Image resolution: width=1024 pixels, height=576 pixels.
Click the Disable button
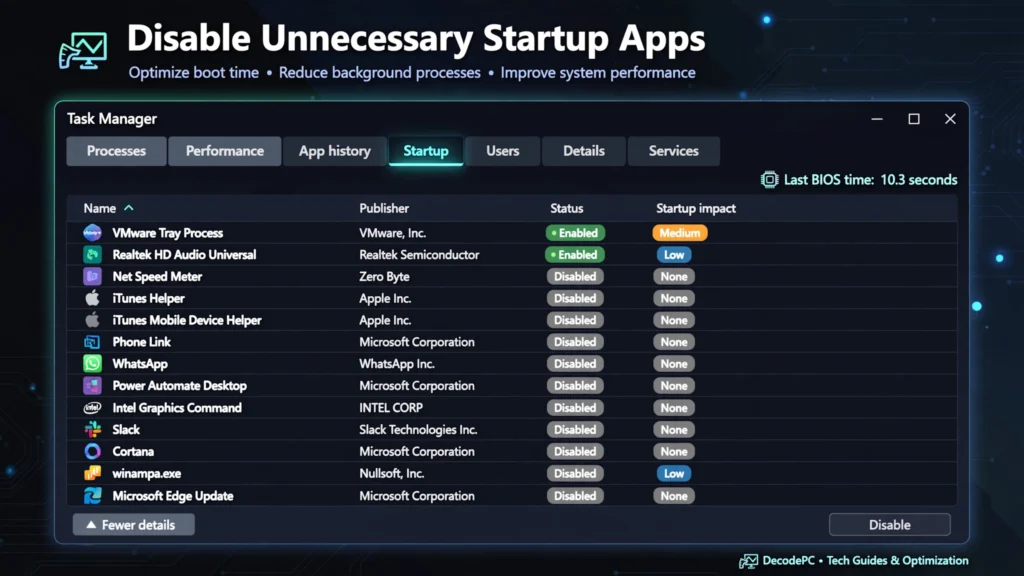pyautogui.click(x=889, y=524)
